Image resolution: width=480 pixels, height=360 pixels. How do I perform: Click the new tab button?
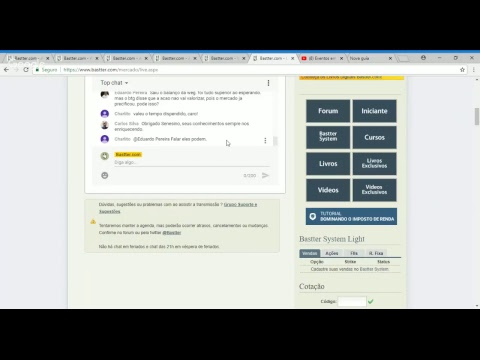point(403,59)
